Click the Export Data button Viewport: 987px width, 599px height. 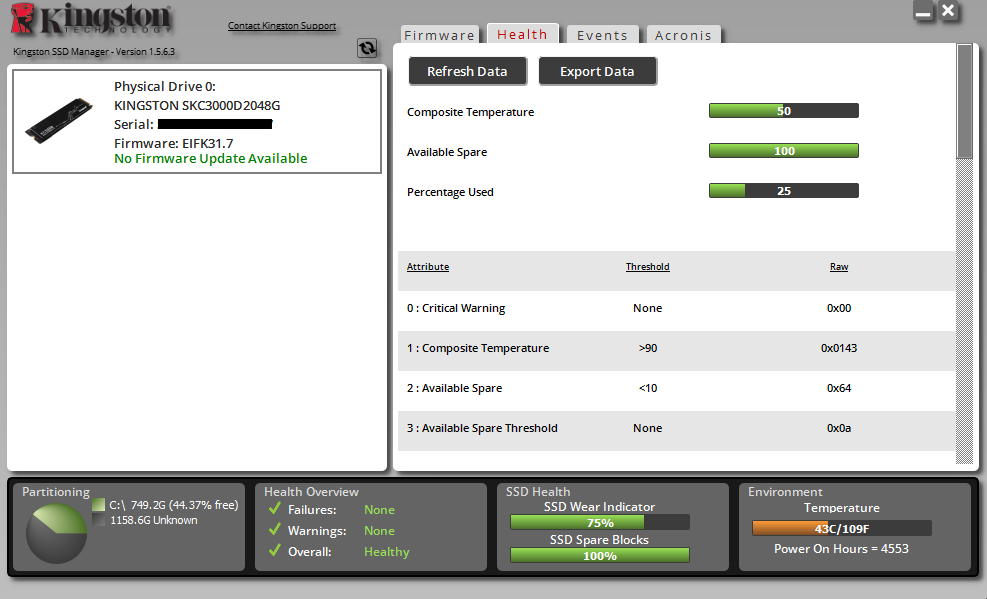click(x=597, y=72)
